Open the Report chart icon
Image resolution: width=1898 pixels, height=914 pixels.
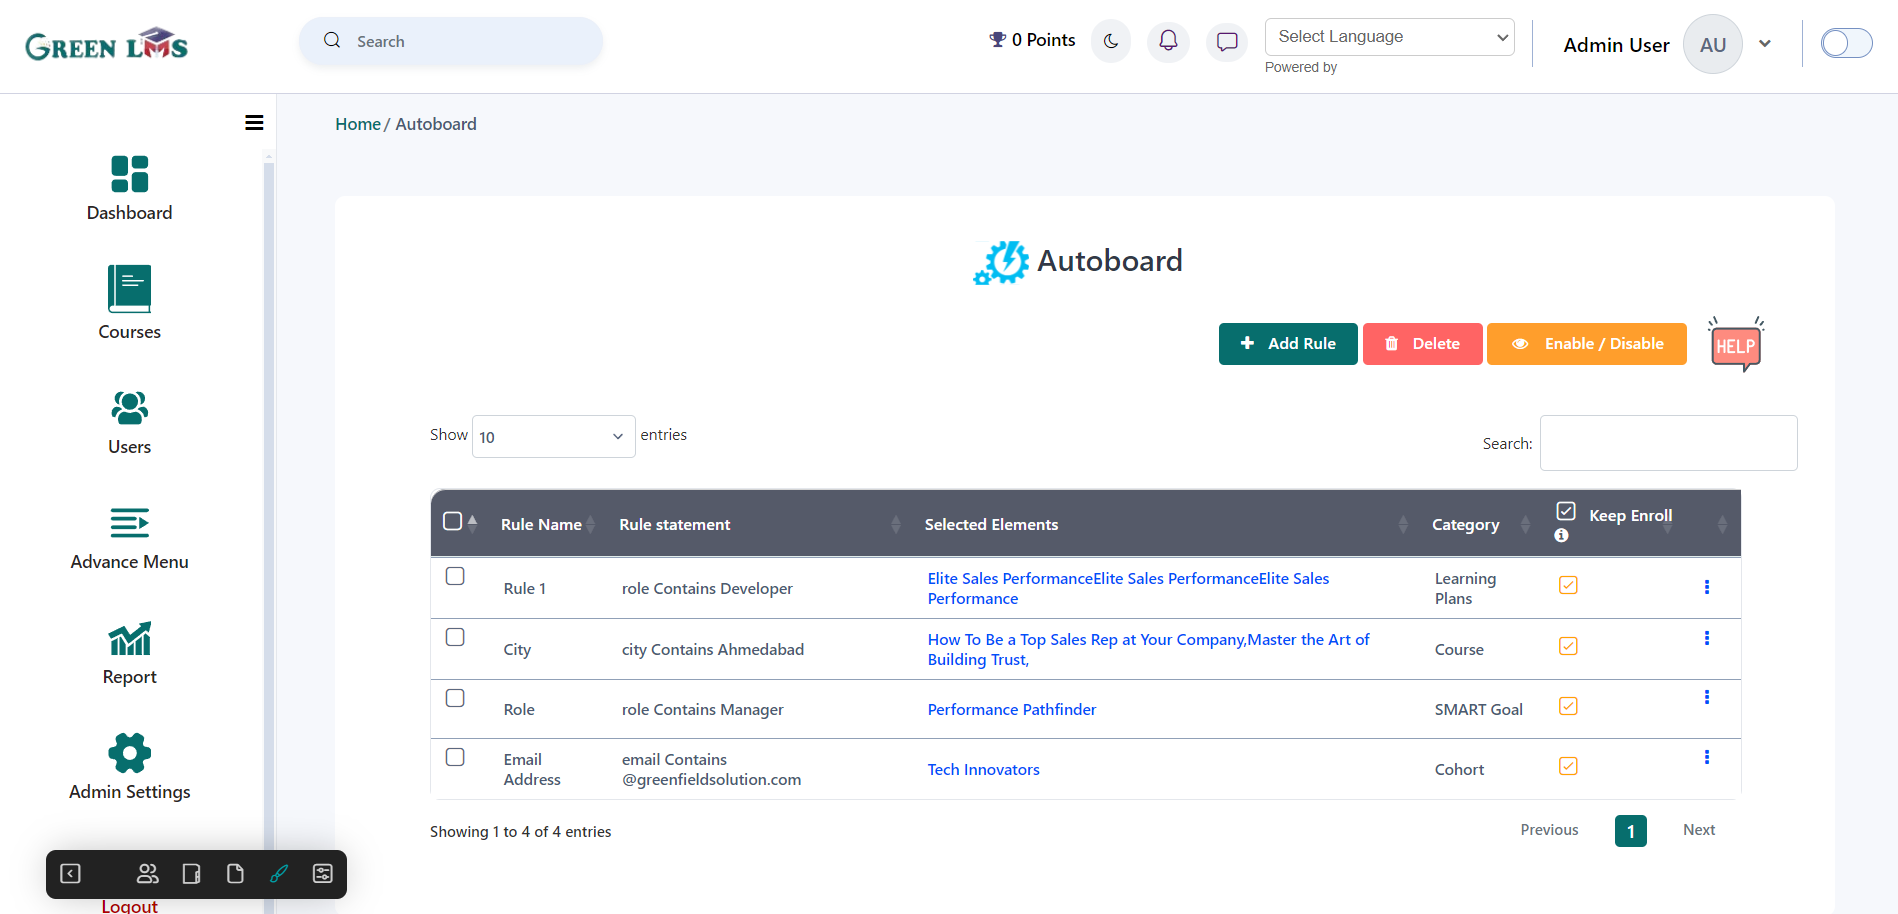130,638
